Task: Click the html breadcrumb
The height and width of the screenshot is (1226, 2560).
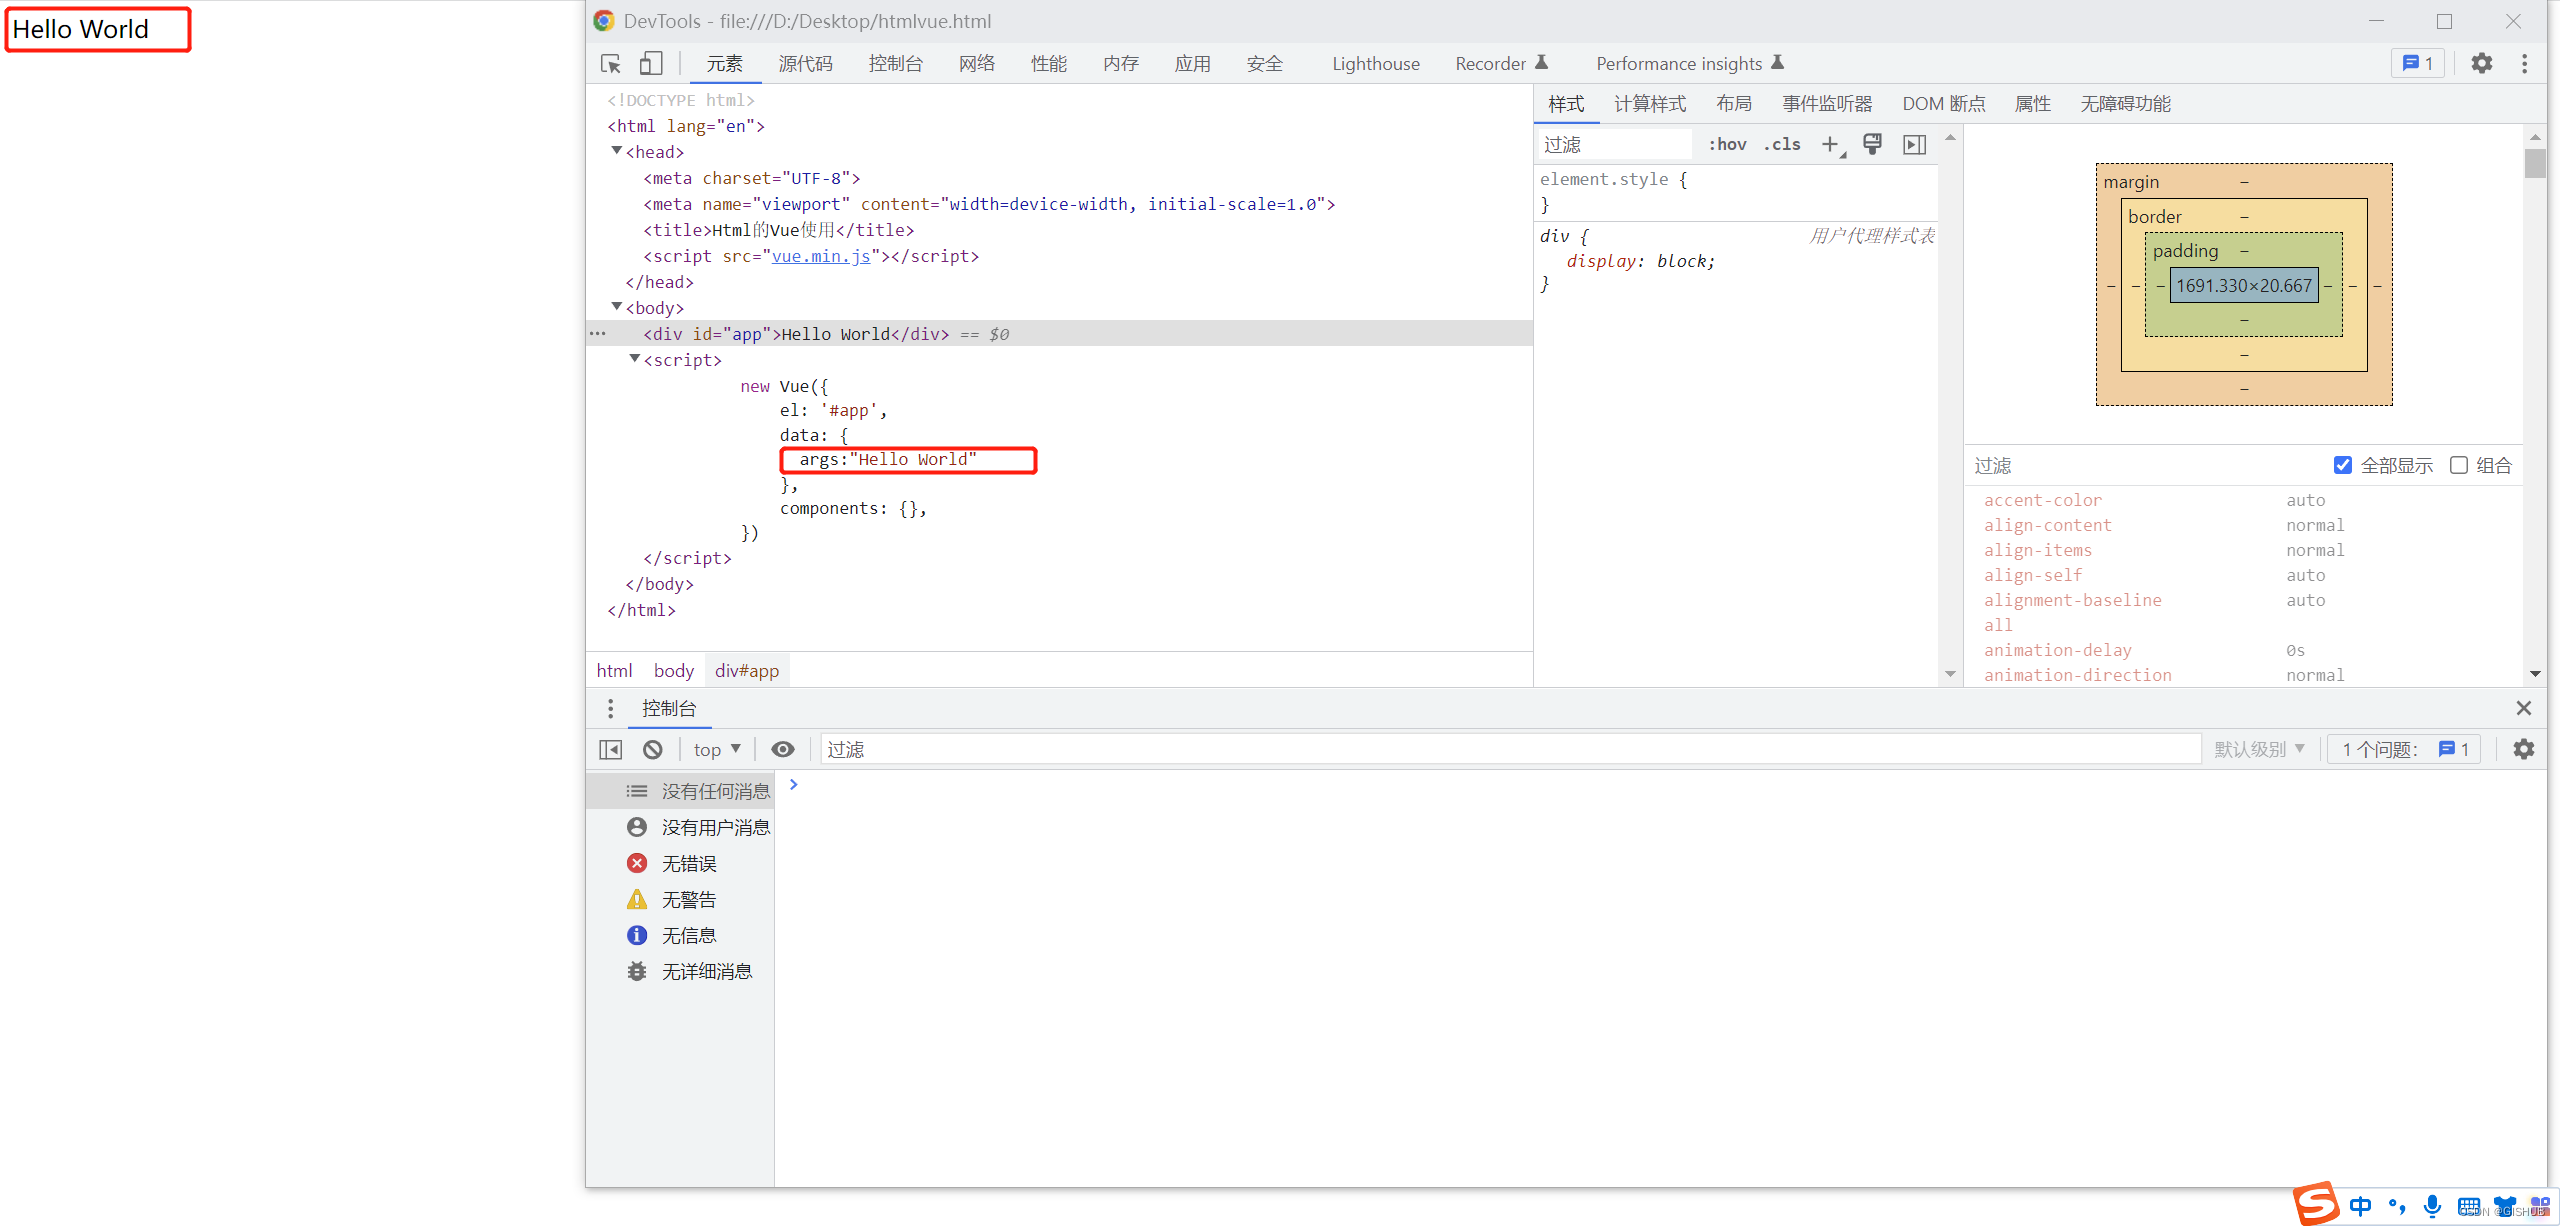Action: coord(614,671)
